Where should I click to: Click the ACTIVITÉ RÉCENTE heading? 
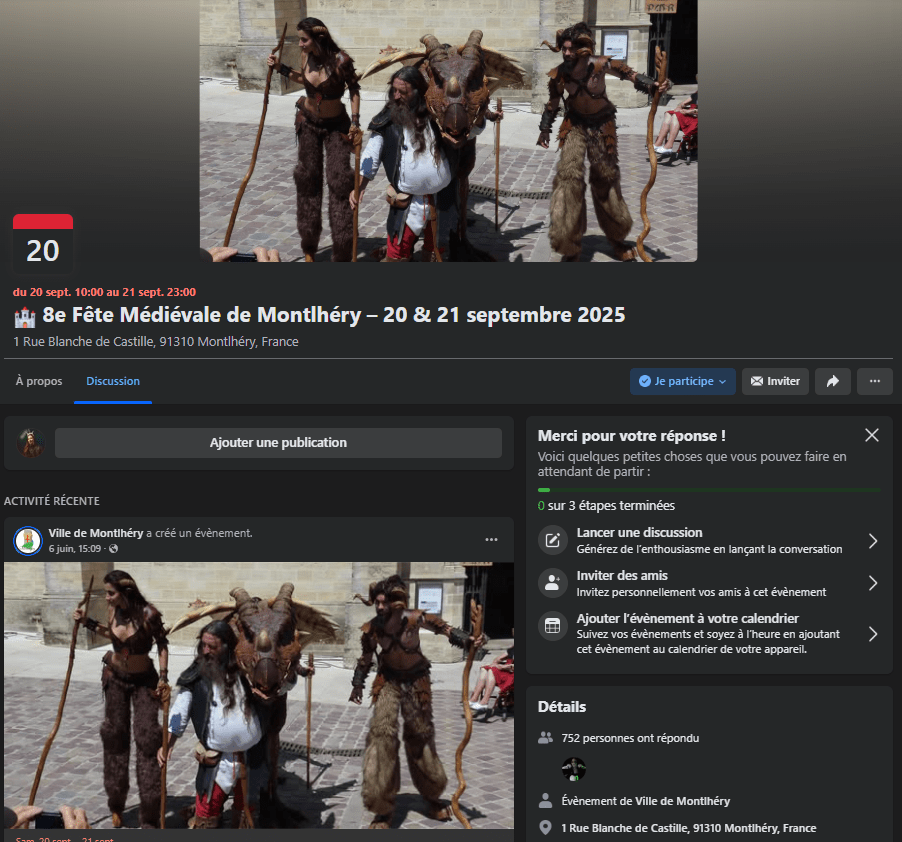coord(52,501)
